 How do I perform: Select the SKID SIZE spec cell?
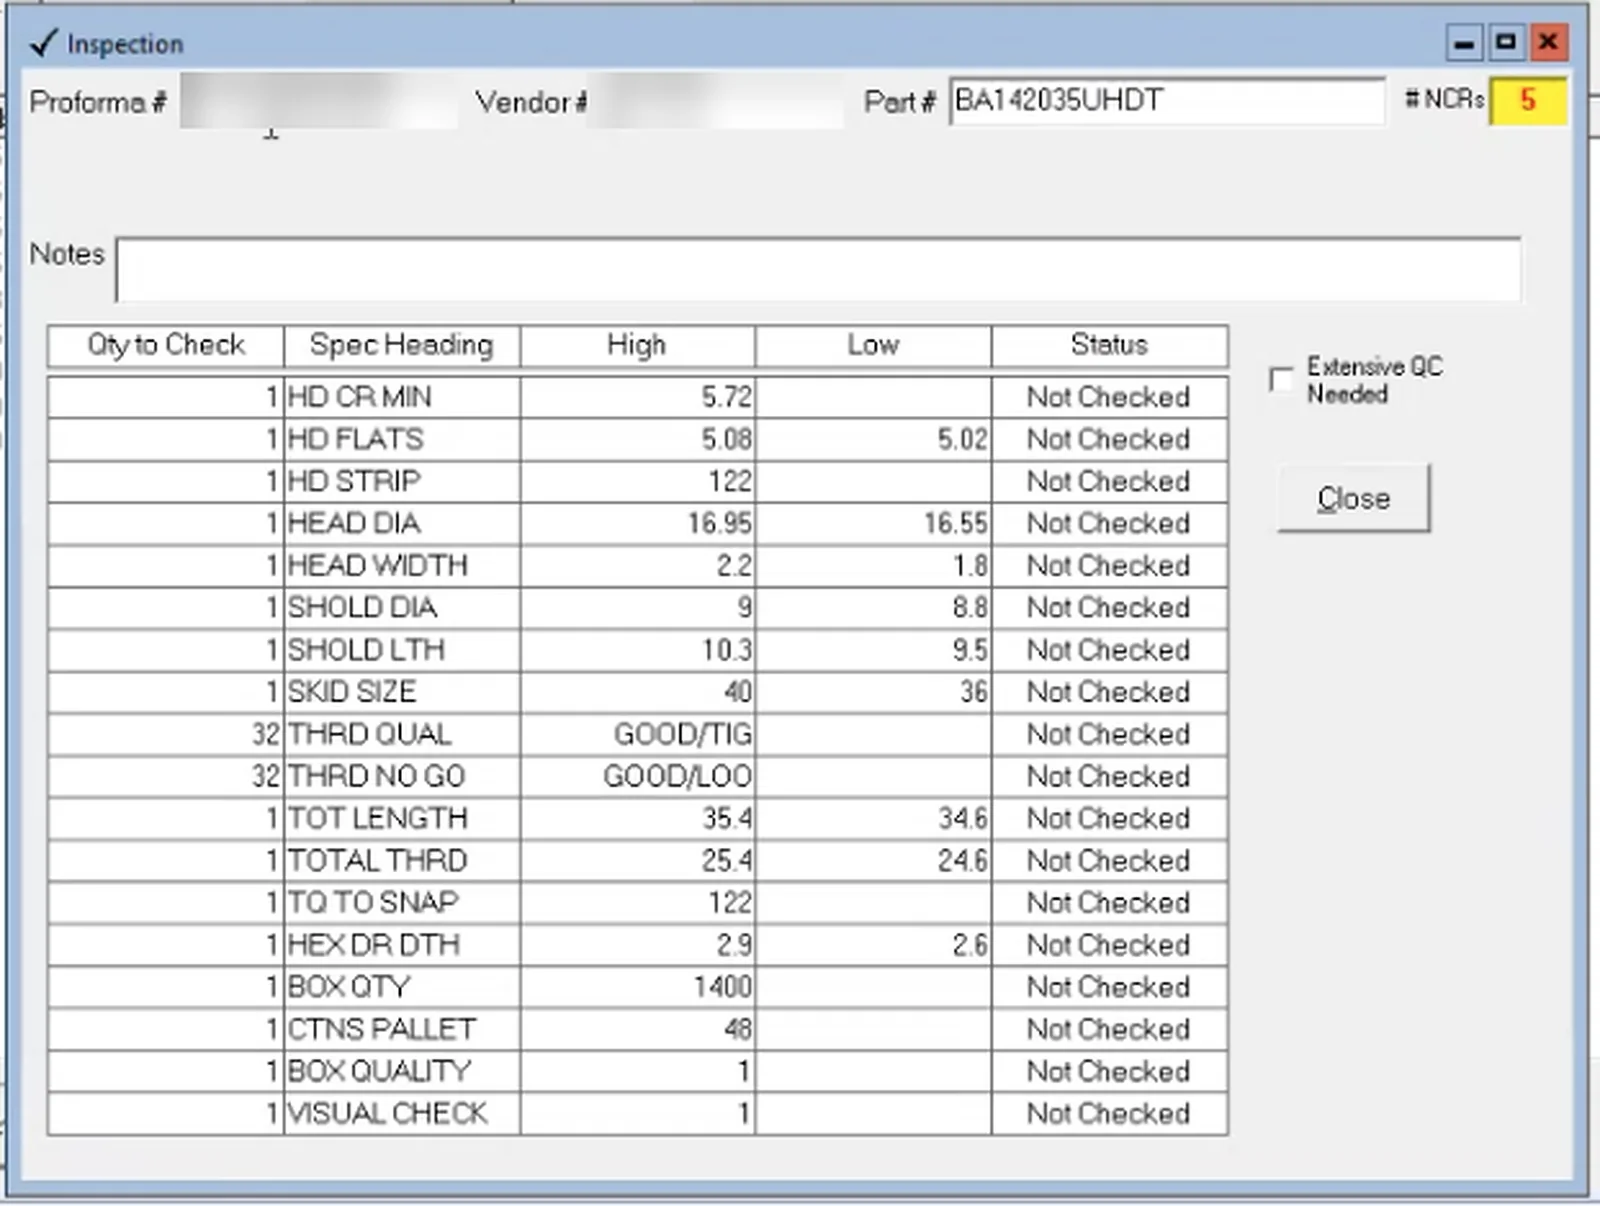(x=402, y=692)
